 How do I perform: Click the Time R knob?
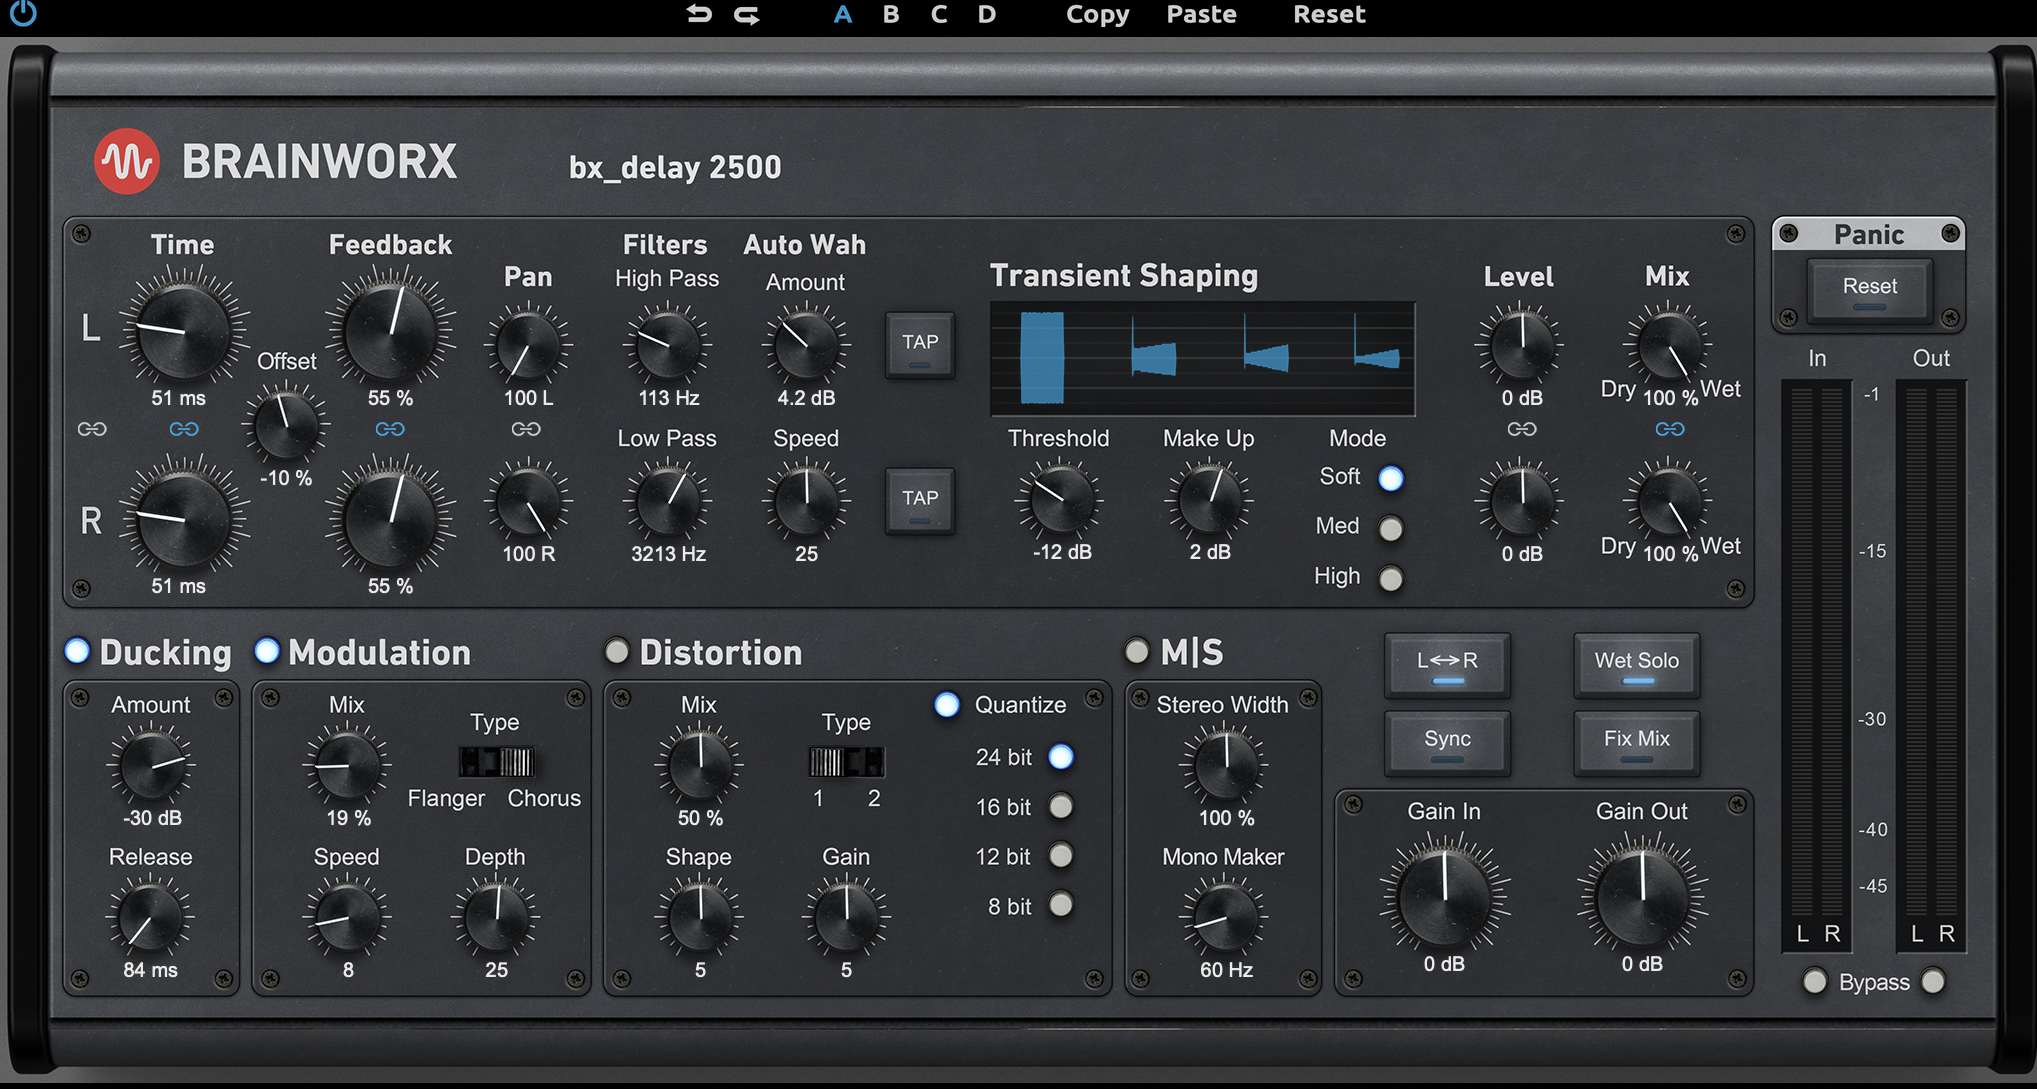coord(183,518)
